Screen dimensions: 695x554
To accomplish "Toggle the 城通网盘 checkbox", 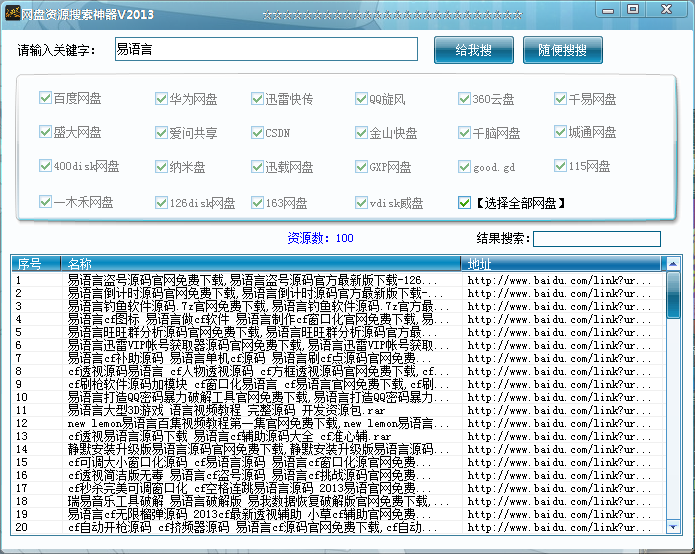I will [x=560, y=132].
